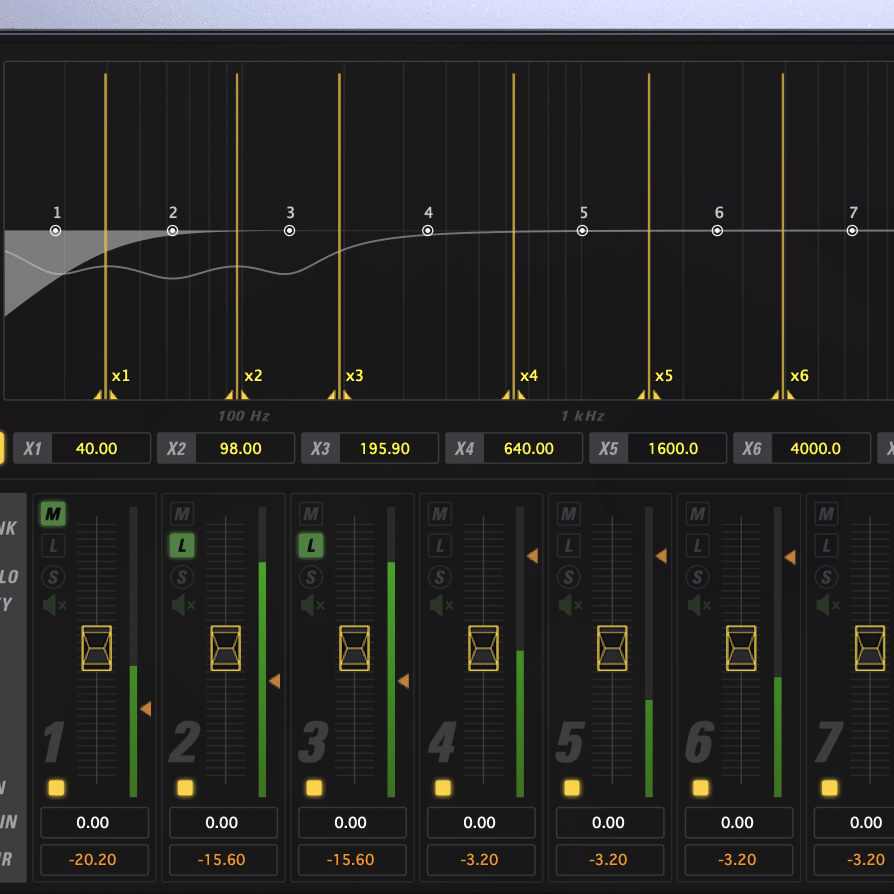The image size is (894, 894).
Task: Mute band 3 using its speaker icon
Action: click(312, 605)
